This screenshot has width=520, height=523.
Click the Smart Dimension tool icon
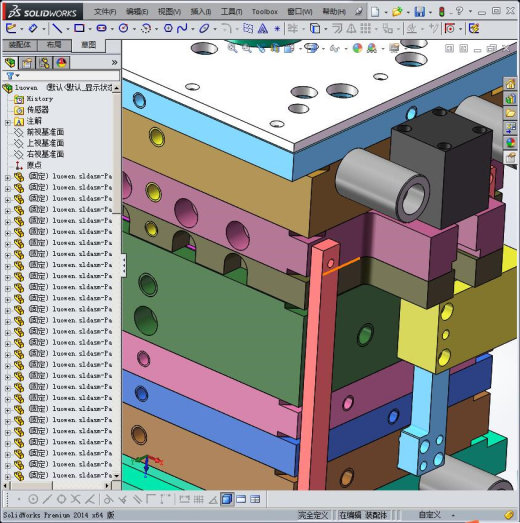[x=32, y=28]
